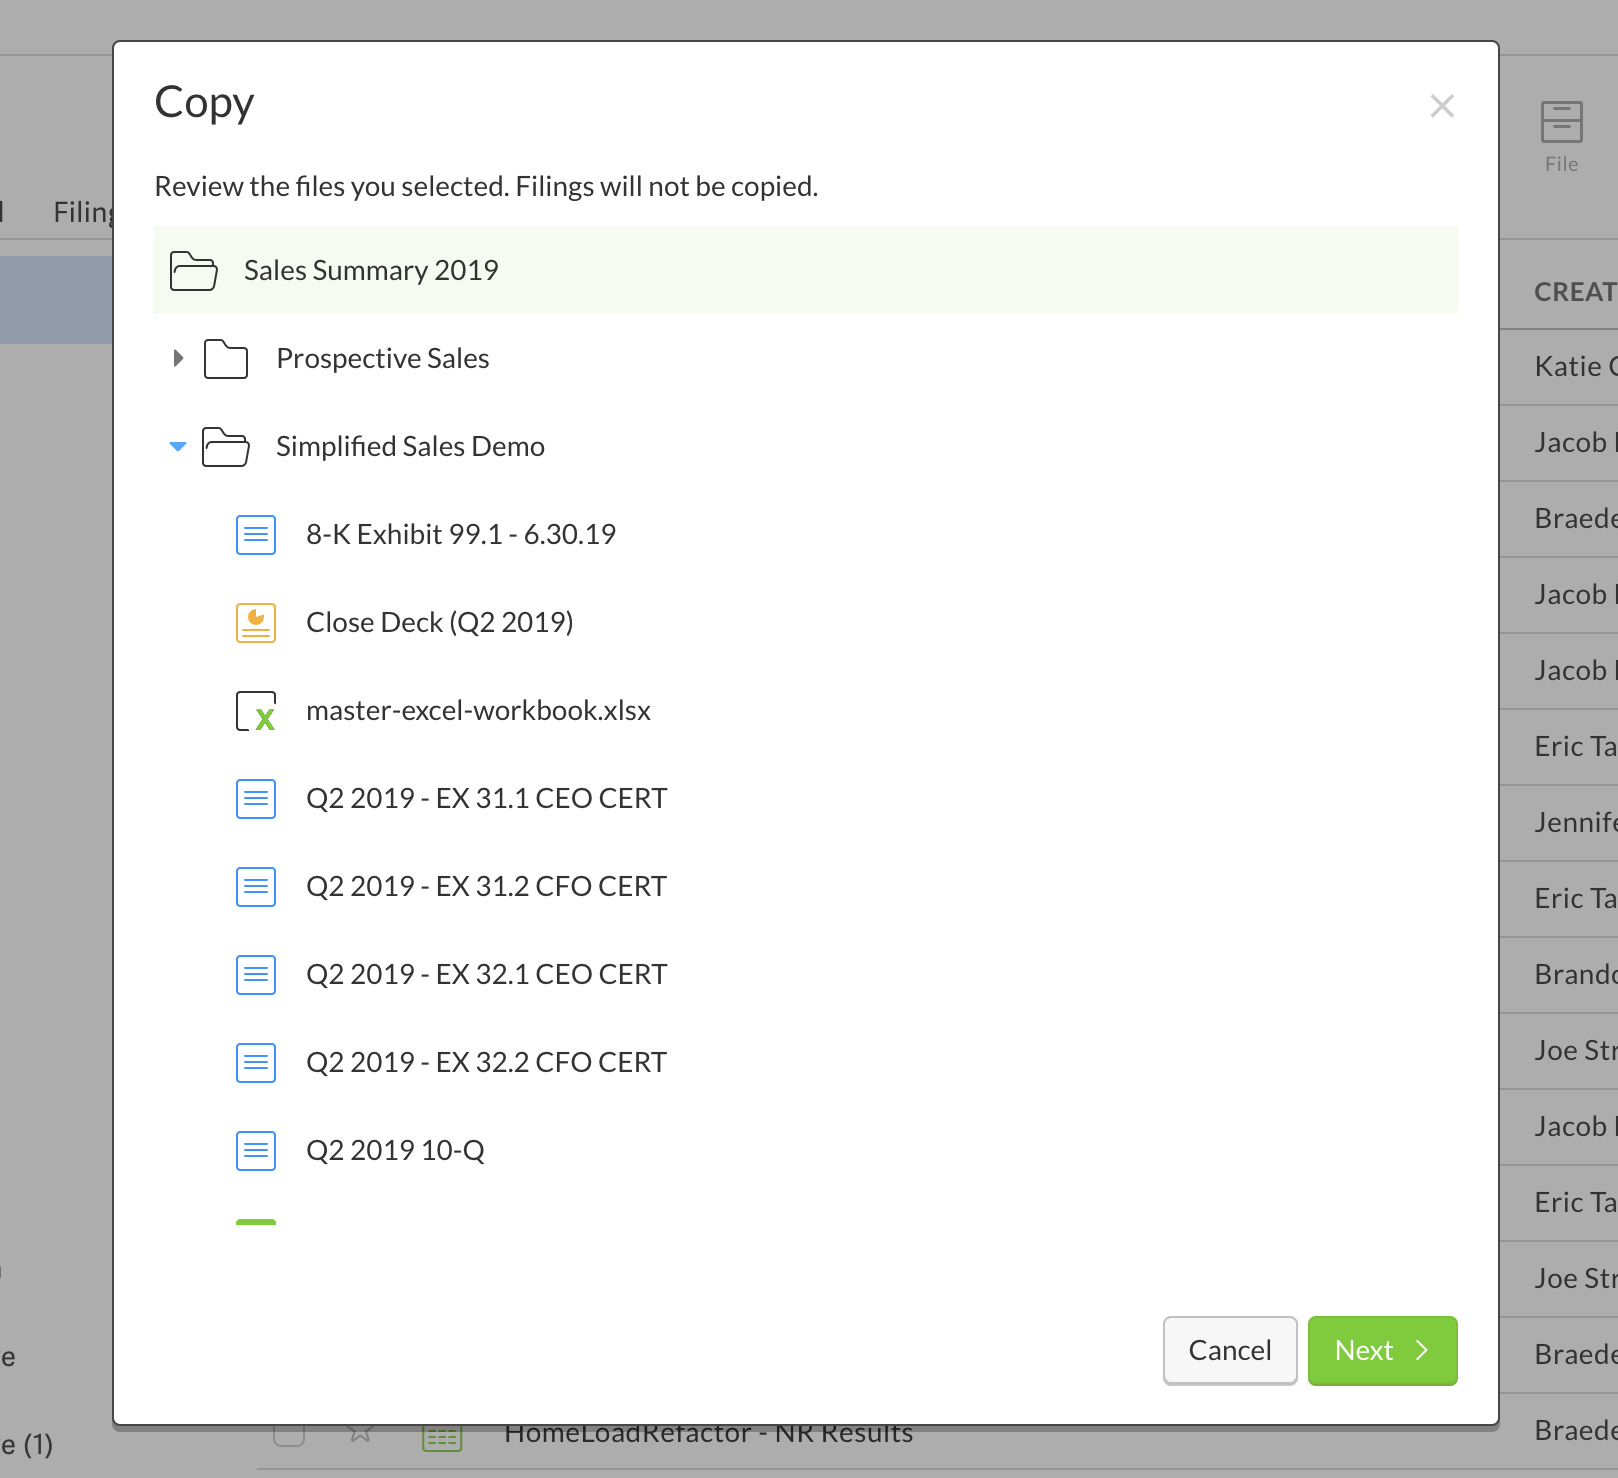Viewport: 1618px width, 1478px height.
Task: Select Q2 2019 - EX 32.1 CEO CERT
Action: click(486, 974)
